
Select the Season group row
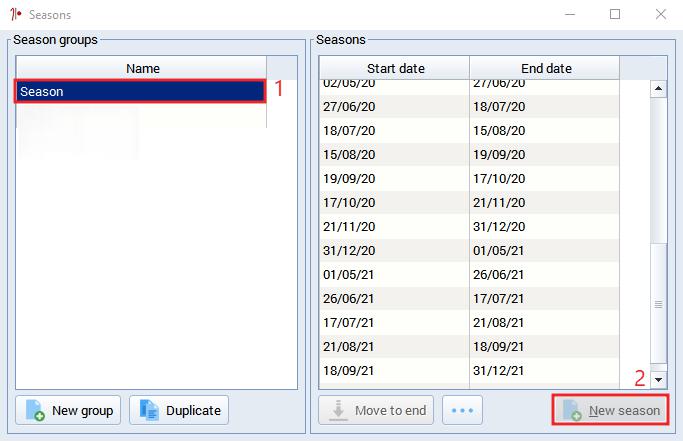pyautogui.click(x=140, y=92)
